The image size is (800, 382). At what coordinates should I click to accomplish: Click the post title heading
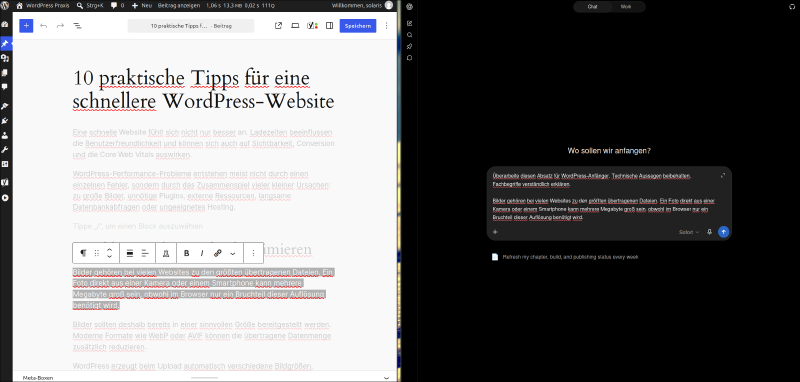tap(204, 90)
